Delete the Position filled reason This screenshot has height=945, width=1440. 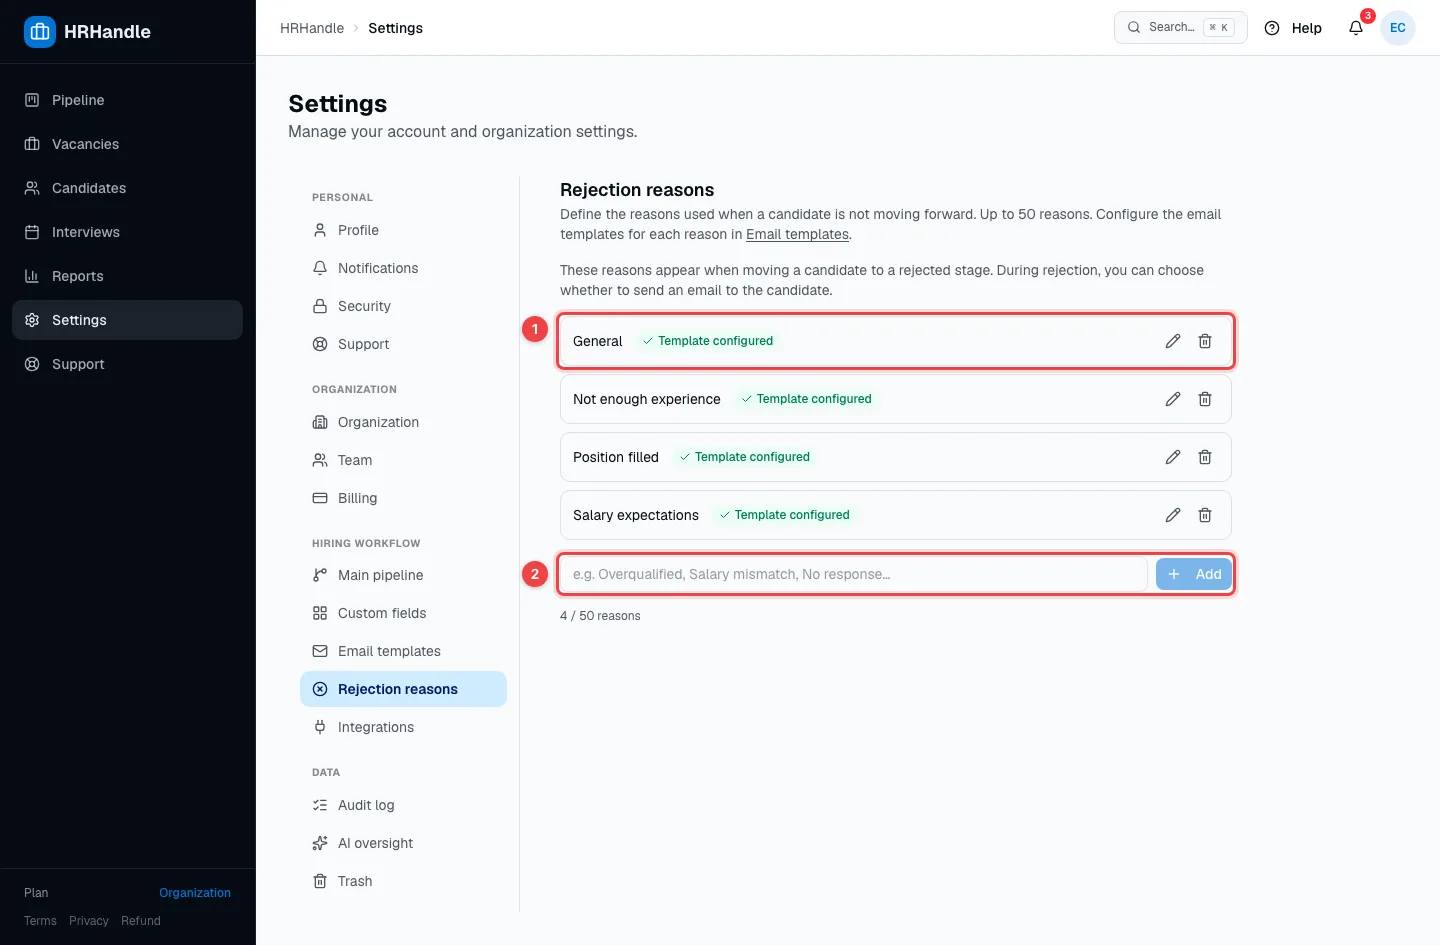[1205, 457]
